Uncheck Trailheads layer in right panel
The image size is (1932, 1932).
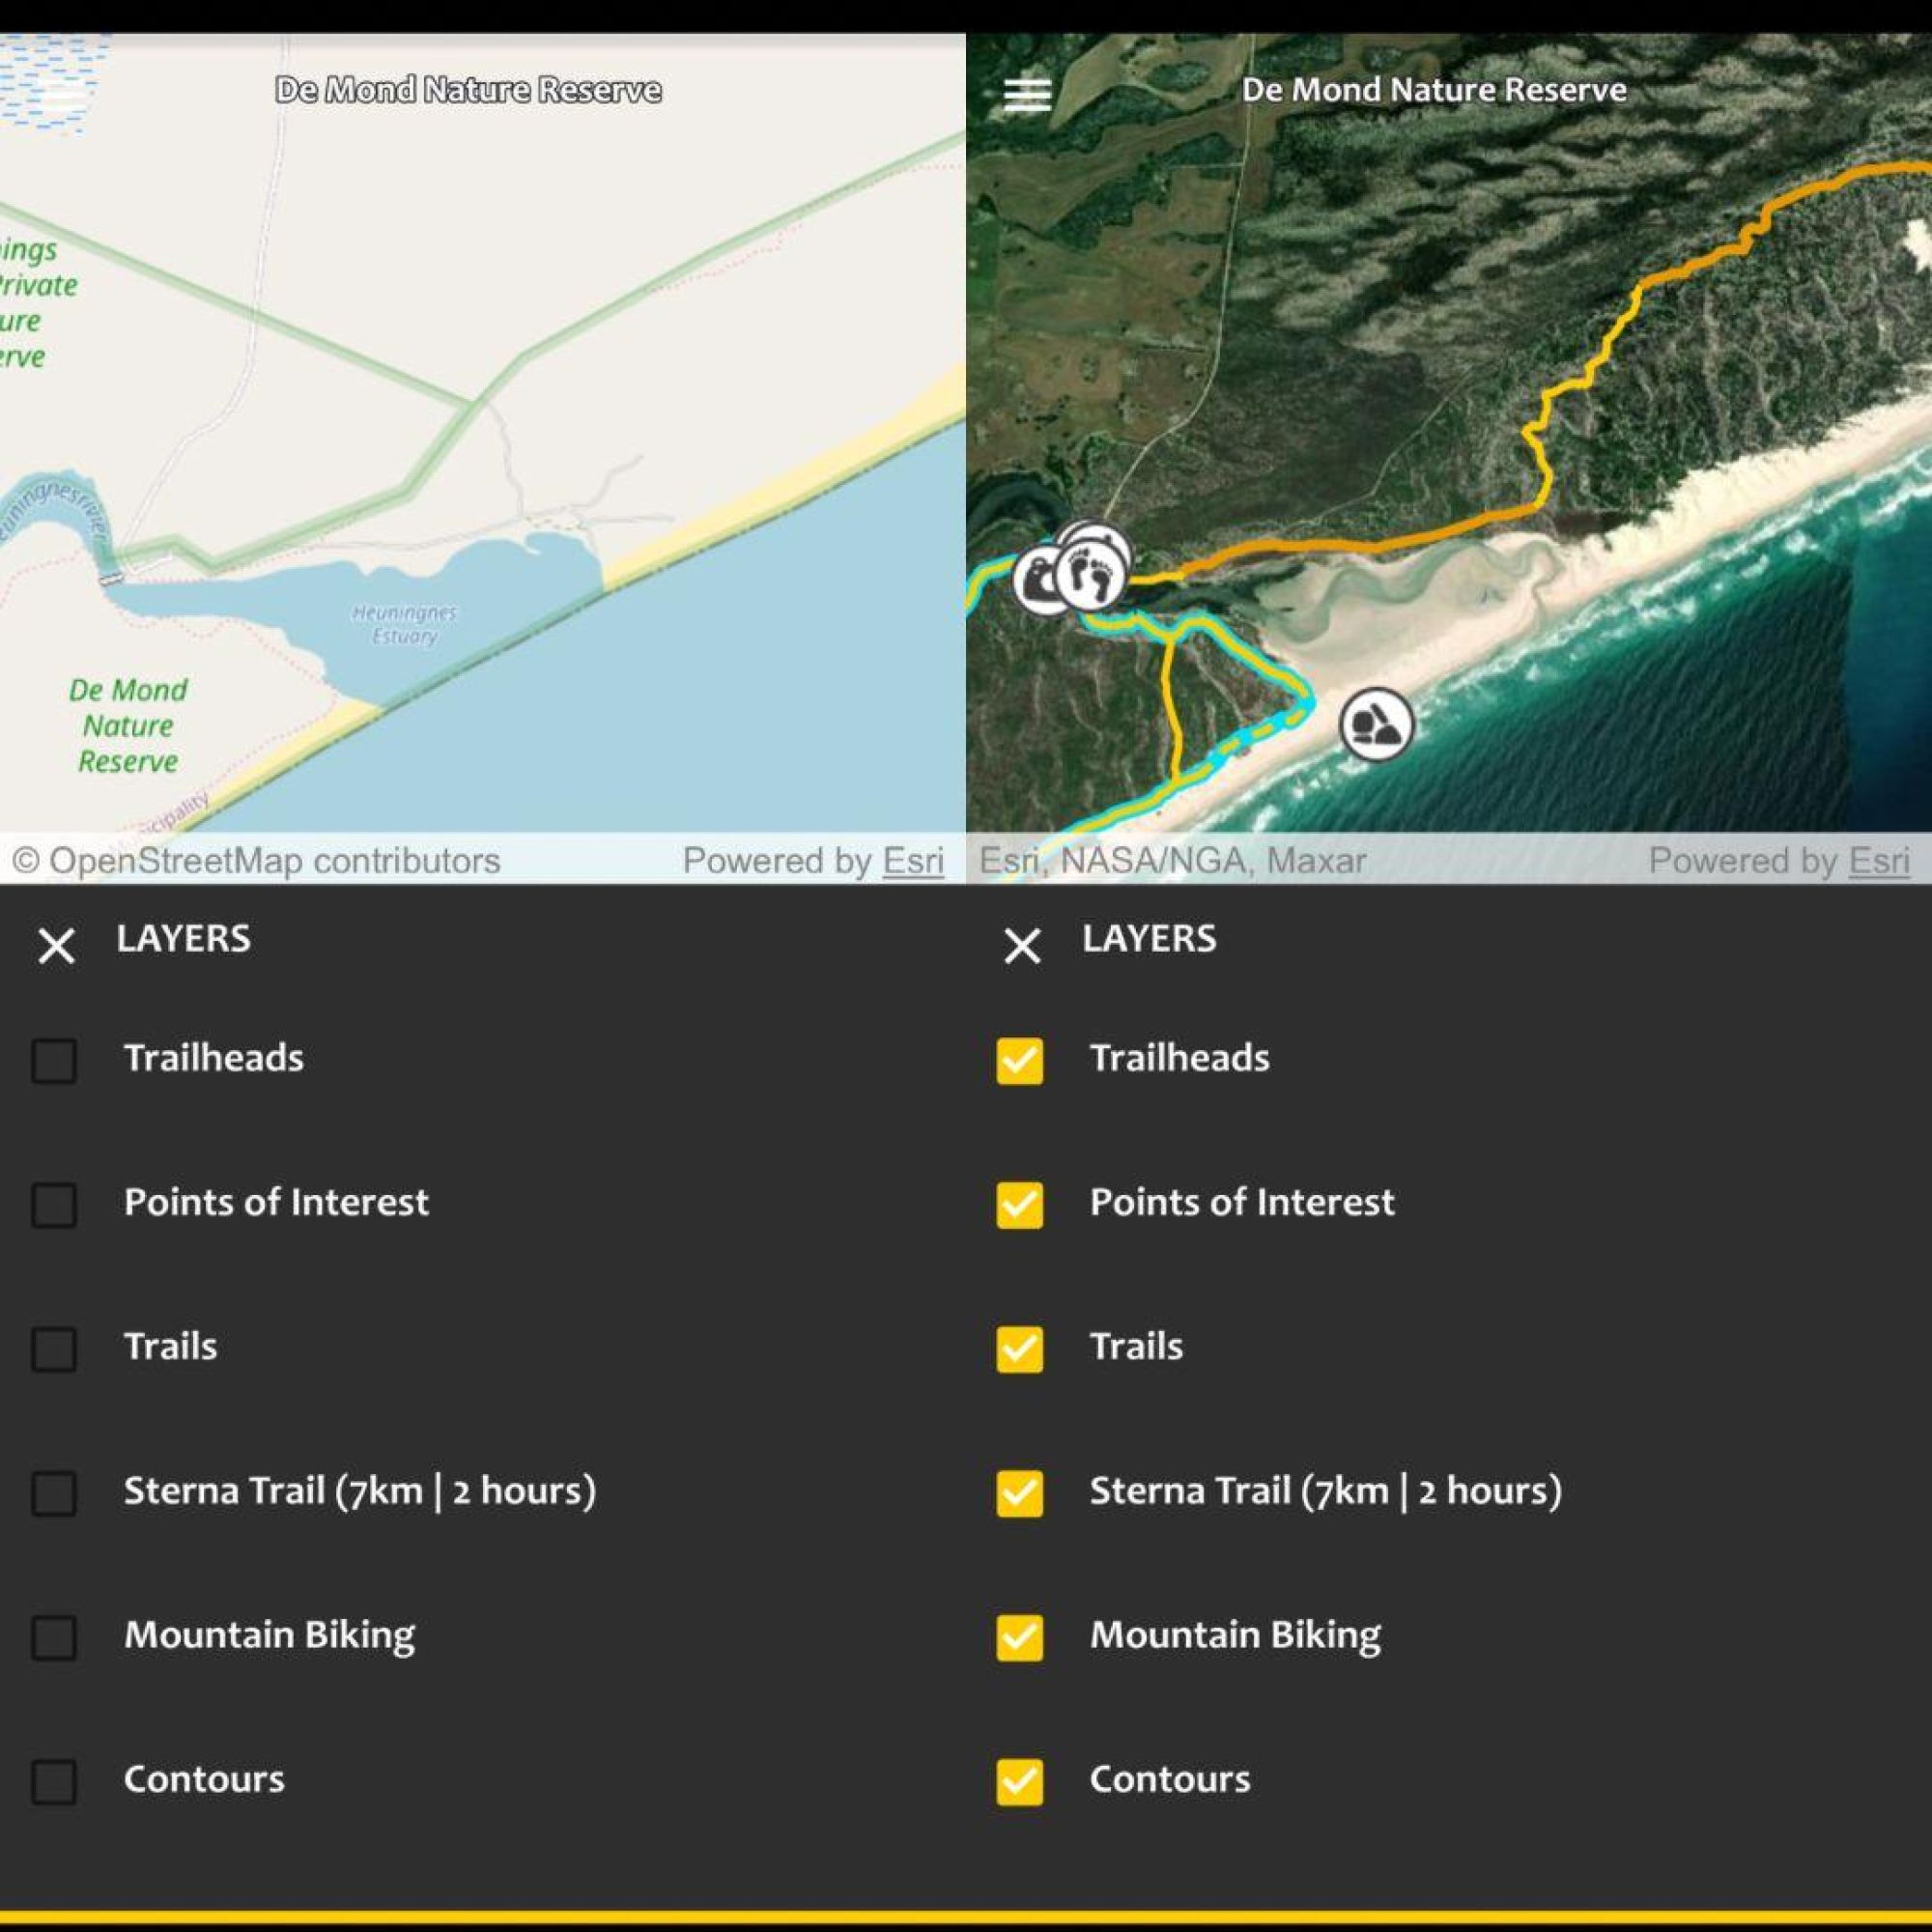click(x=1019, y=1060)
